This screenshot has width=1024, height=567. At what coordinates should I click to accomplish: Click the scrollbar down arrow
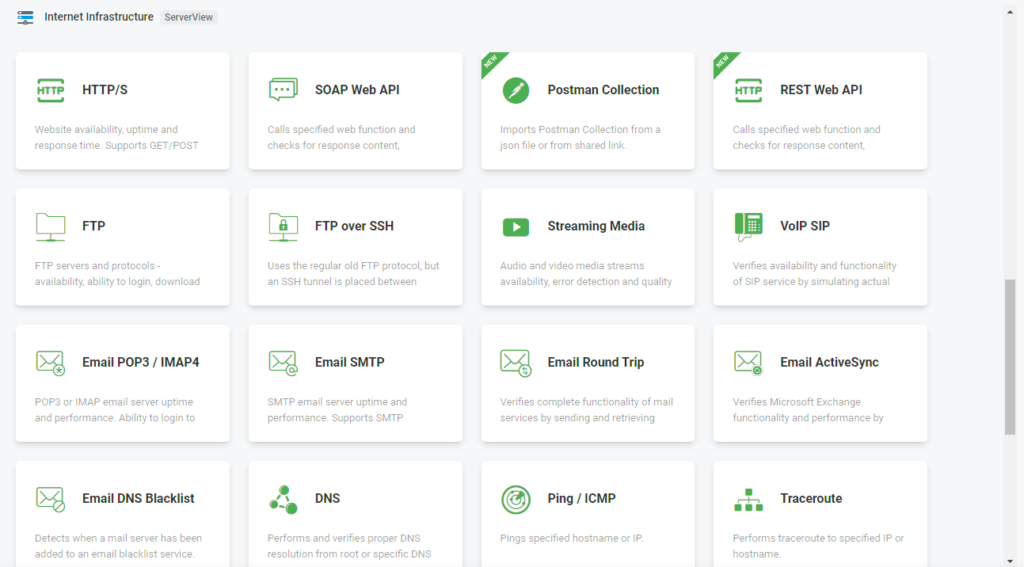1010,561
